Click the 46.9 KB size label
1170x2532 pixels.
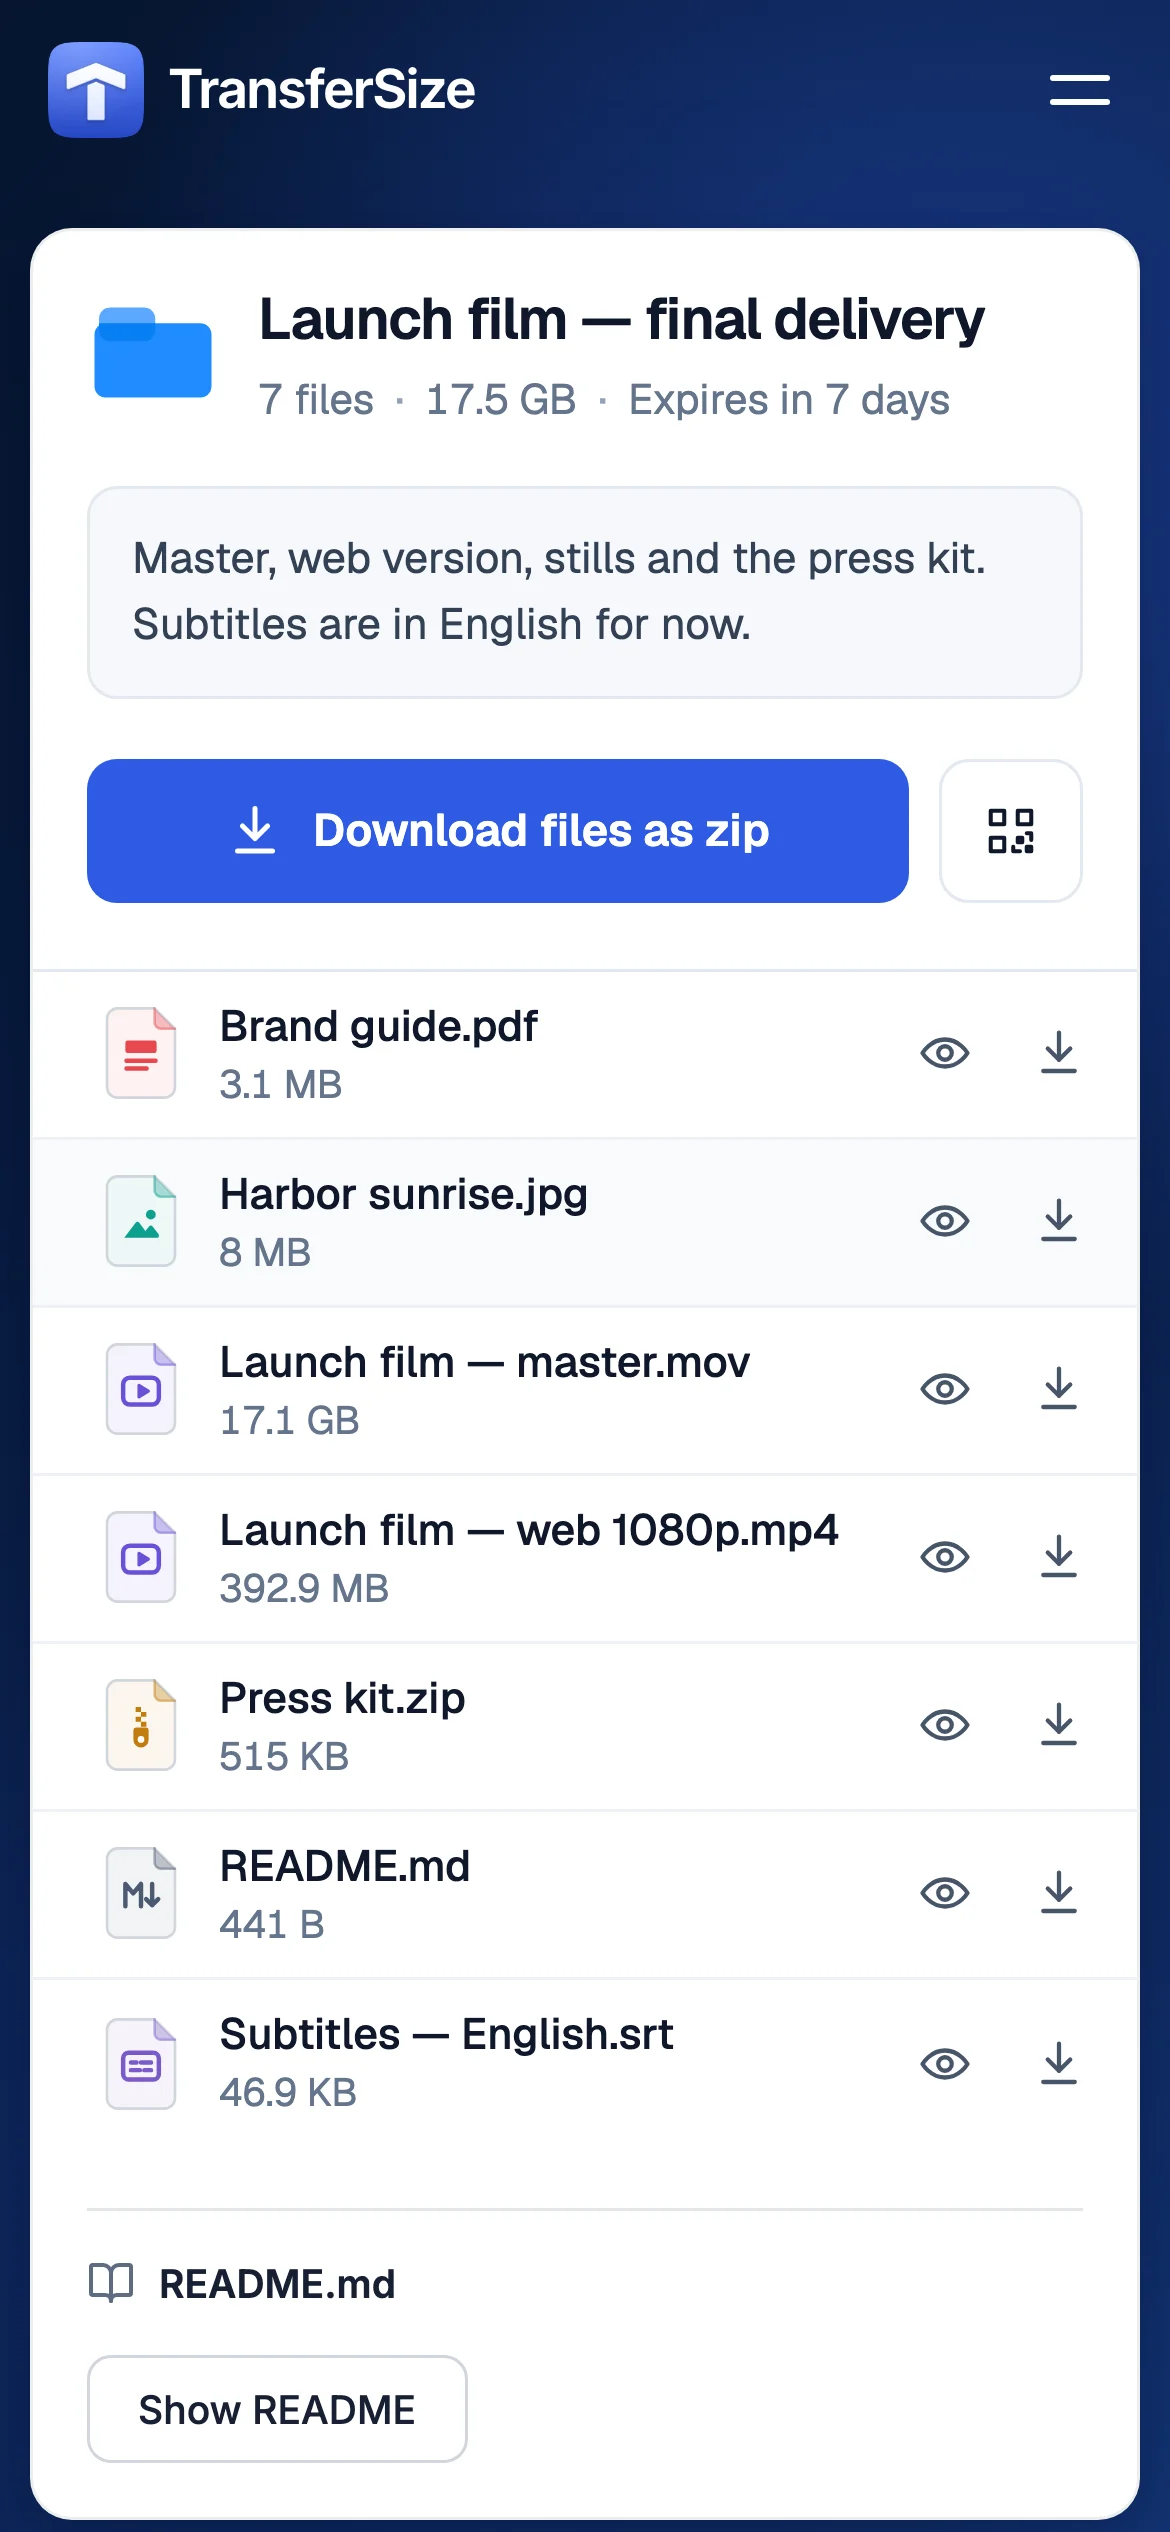[x=288, y=2092]
